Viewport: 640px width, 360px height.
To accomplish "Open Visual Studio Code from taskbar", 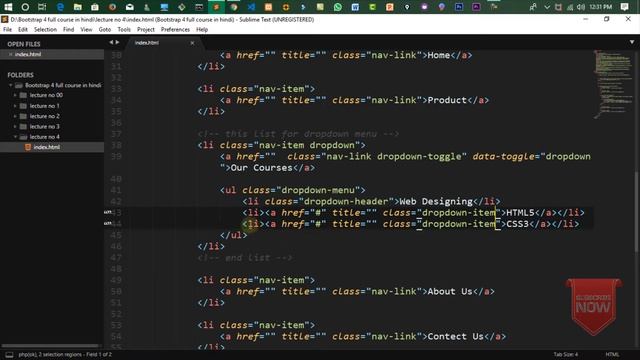I will coord(251,7).
